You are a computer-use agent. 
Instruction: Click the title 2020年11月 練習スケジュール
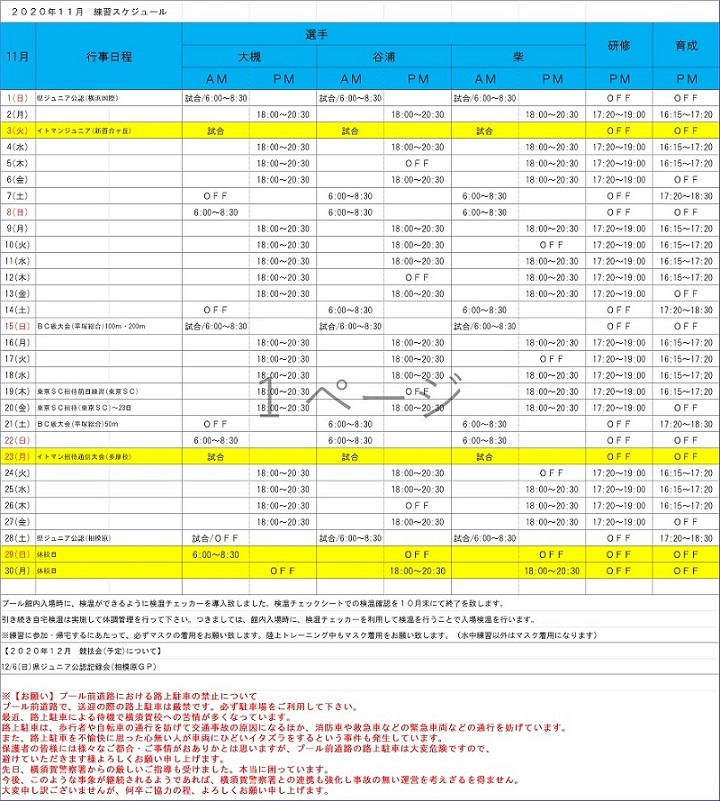(89, 12)
